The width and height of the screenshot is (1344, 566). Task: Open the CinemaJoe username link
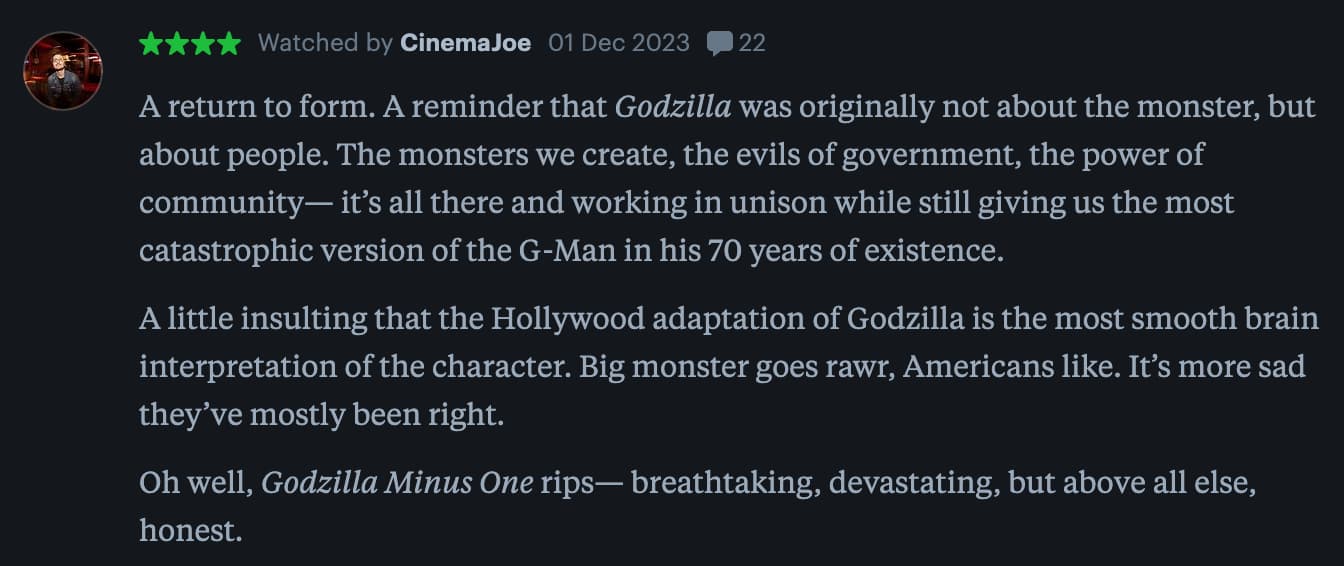pos(465,43)
